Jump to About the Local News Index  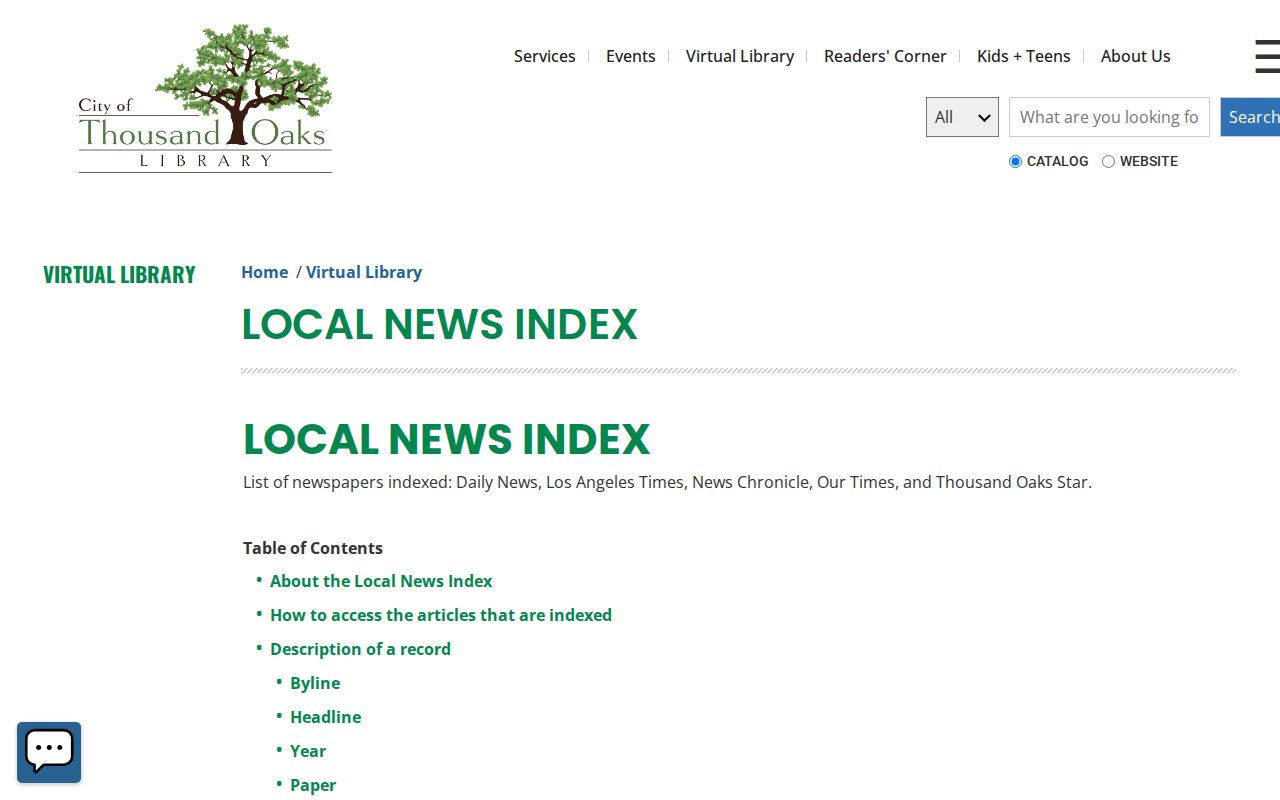pos(381,581)
